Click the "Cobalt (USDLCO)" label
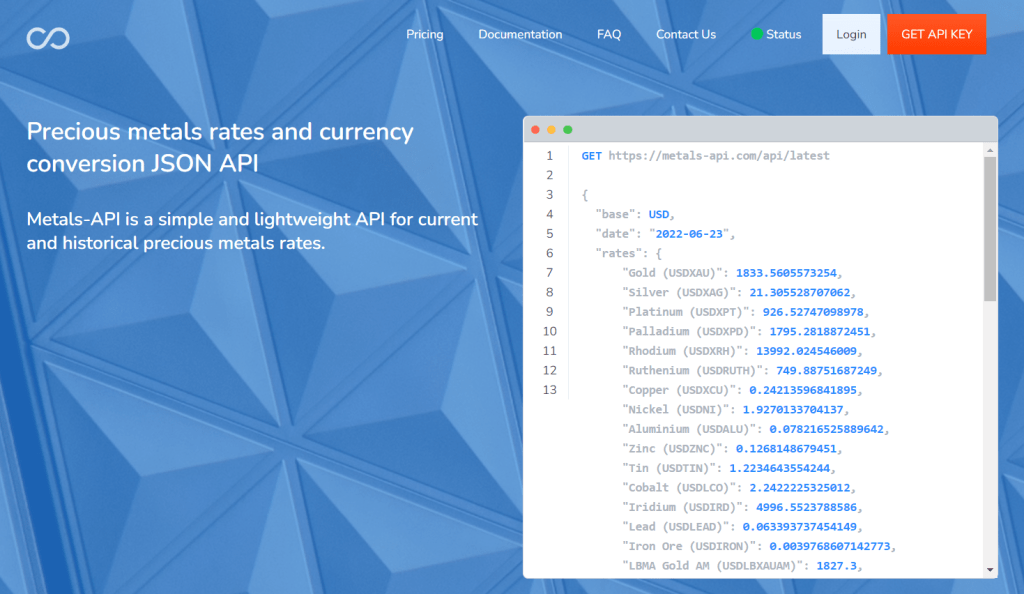 click(679, 488)
